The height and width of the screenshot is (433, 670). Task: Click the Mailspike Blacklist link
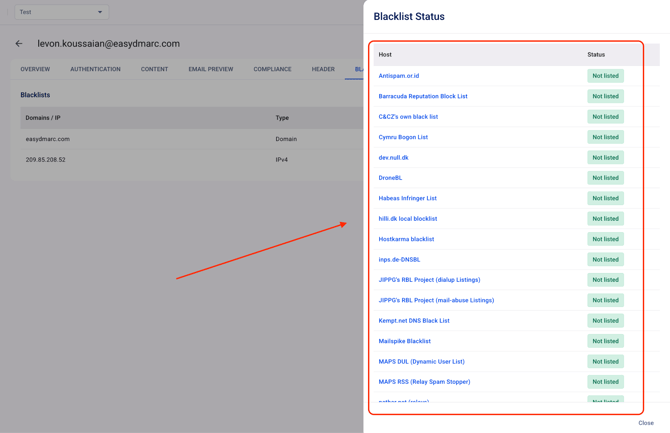tap(405, 341)
